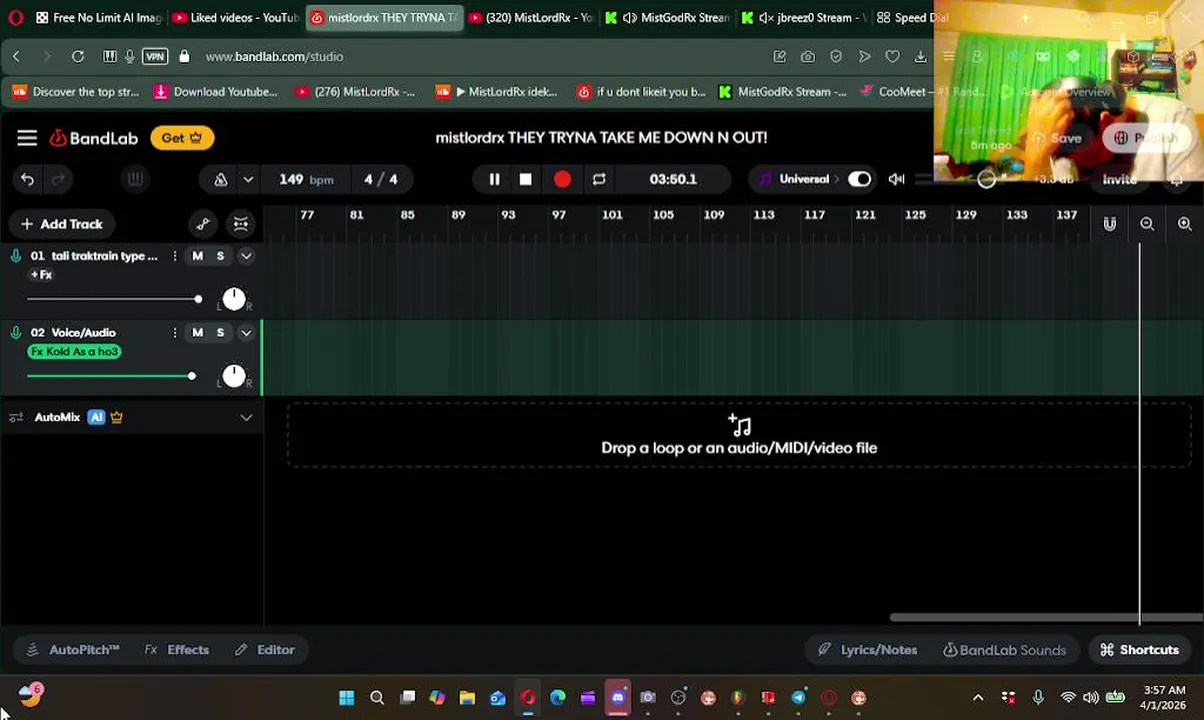Viewport: 1204px width, 720px height.
Task: Change the 4 / 4 time signature
Action: point(380,180)
